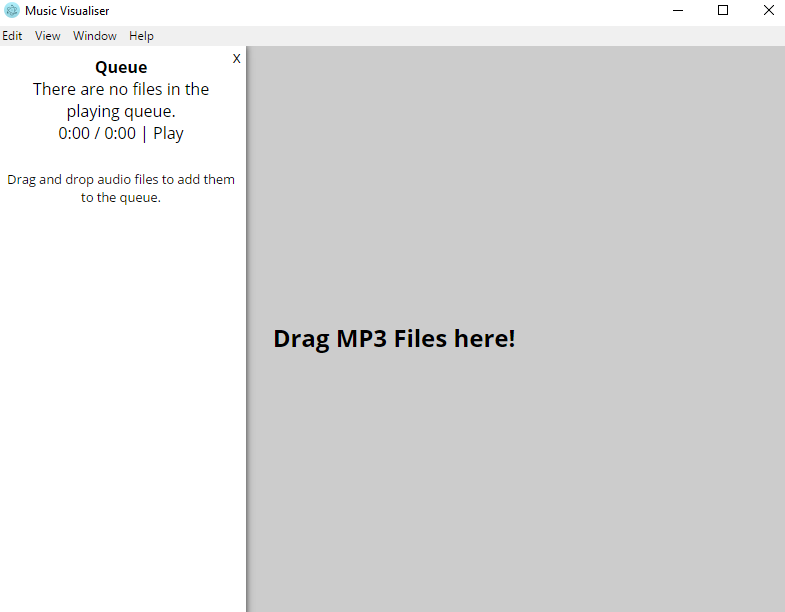
Task: Open the Help menu
Action: click(141, 36)
